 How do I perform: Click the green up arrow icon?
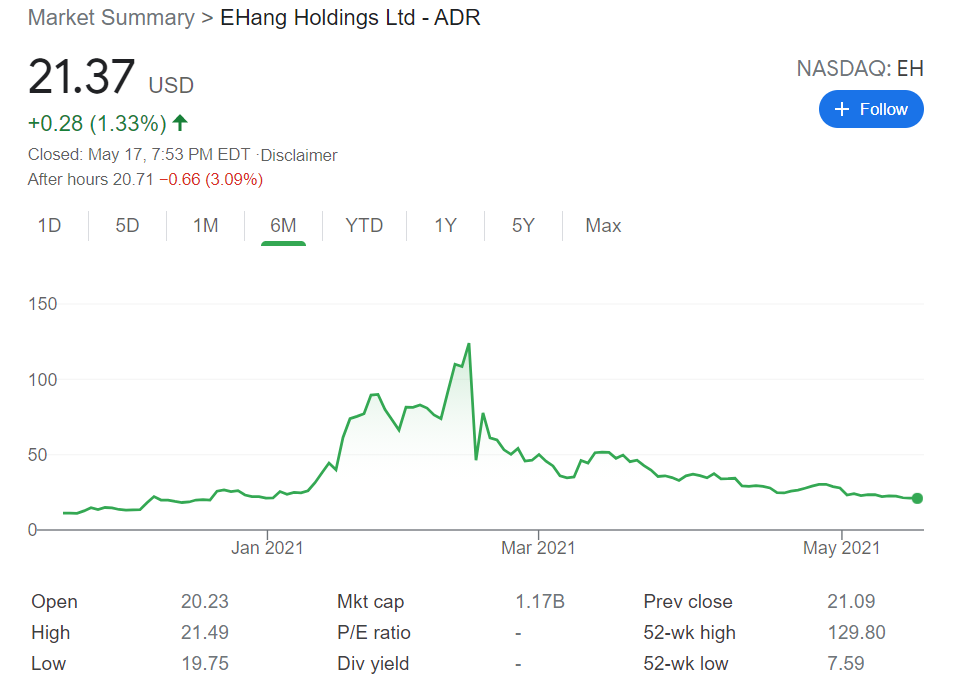(180, 123)
